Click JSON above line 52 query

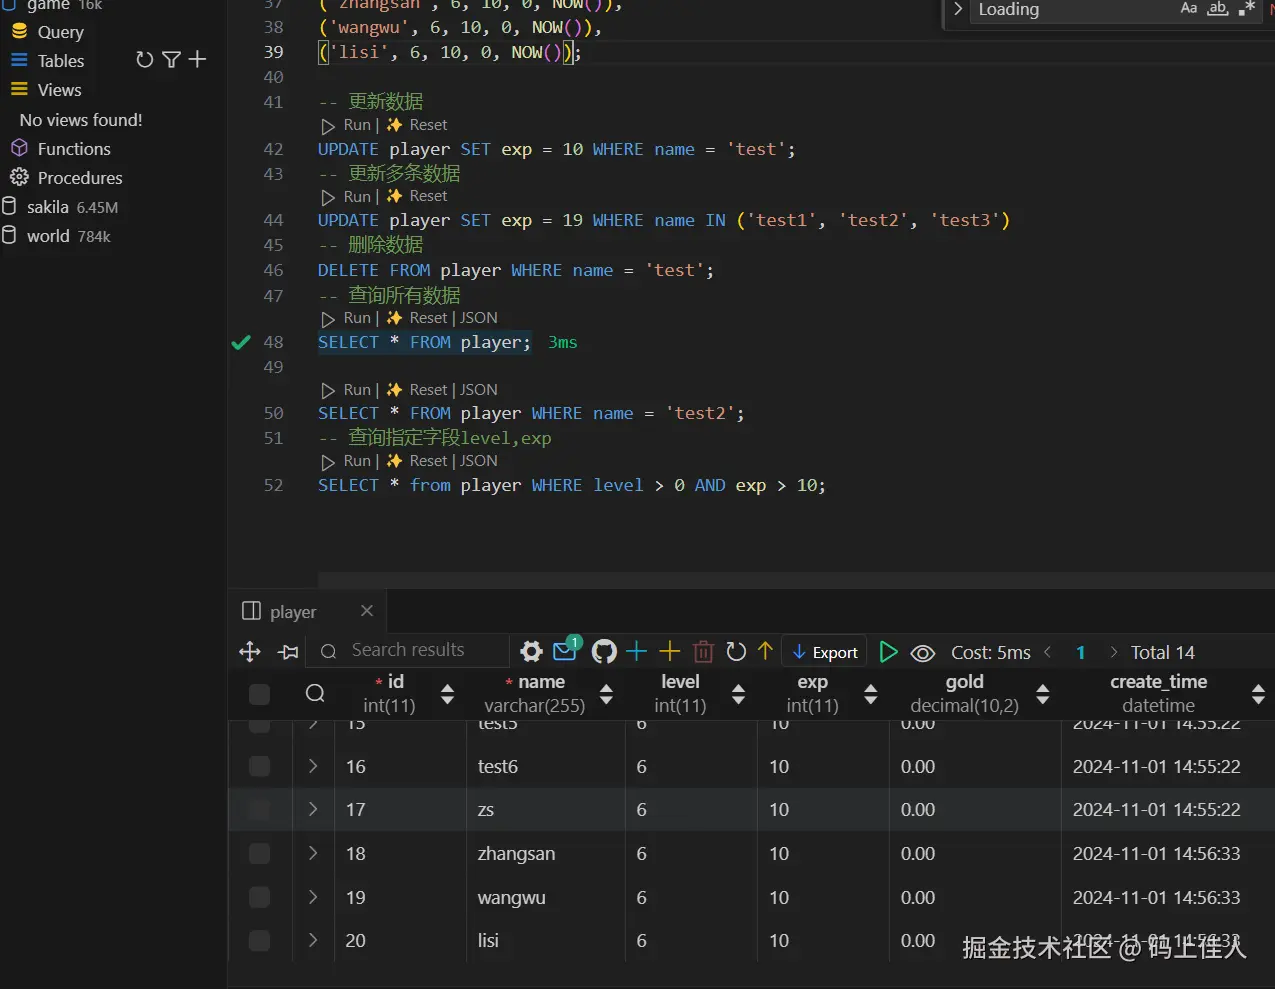pyautogui.click(x=479, y=461)
